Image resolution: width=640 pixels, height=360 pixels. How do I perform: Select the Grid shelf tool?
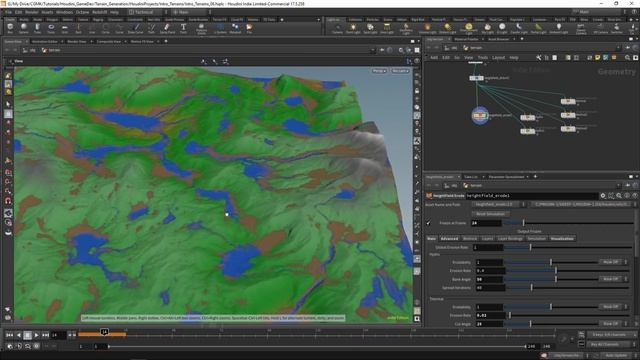point(64,28)
